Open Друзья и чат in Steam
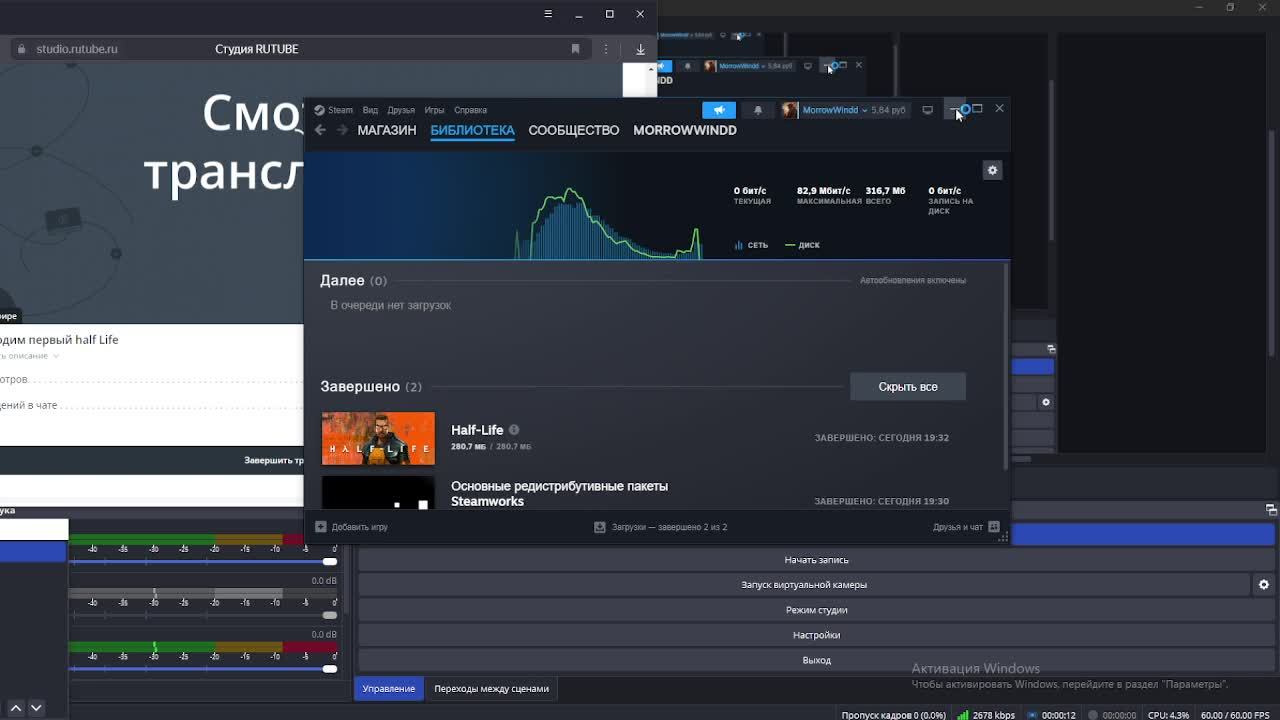Screen dimensions: 1280x720 [x=958, y=527]
